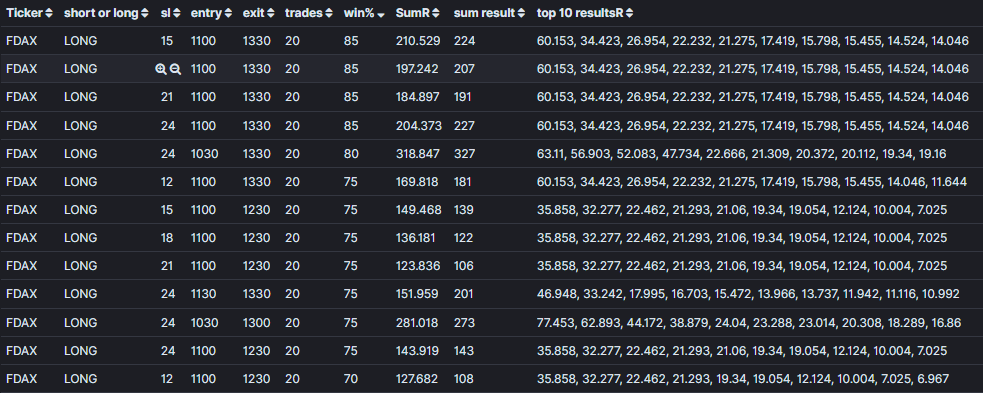This screenshot has height=393, width=983.
Task: Select SumR value 184.897
Action: [418, 97]
